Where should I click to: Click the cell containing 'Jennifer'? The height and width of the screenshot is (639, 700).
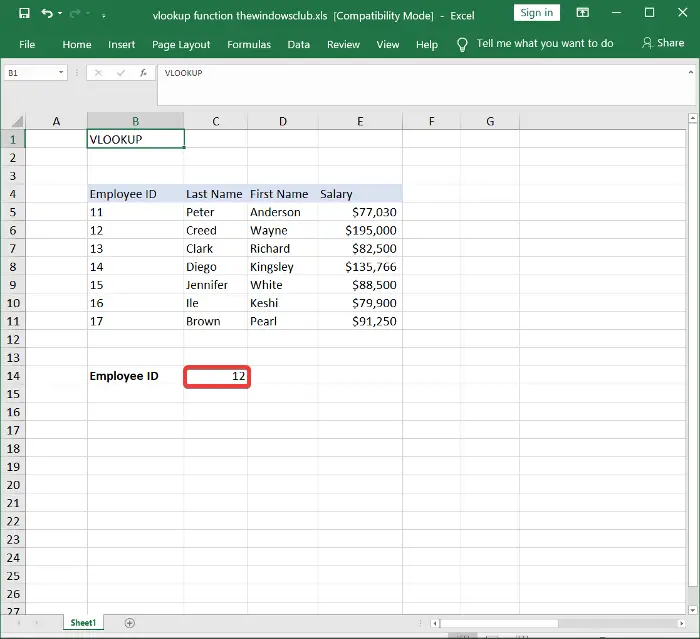coord(216,285)
